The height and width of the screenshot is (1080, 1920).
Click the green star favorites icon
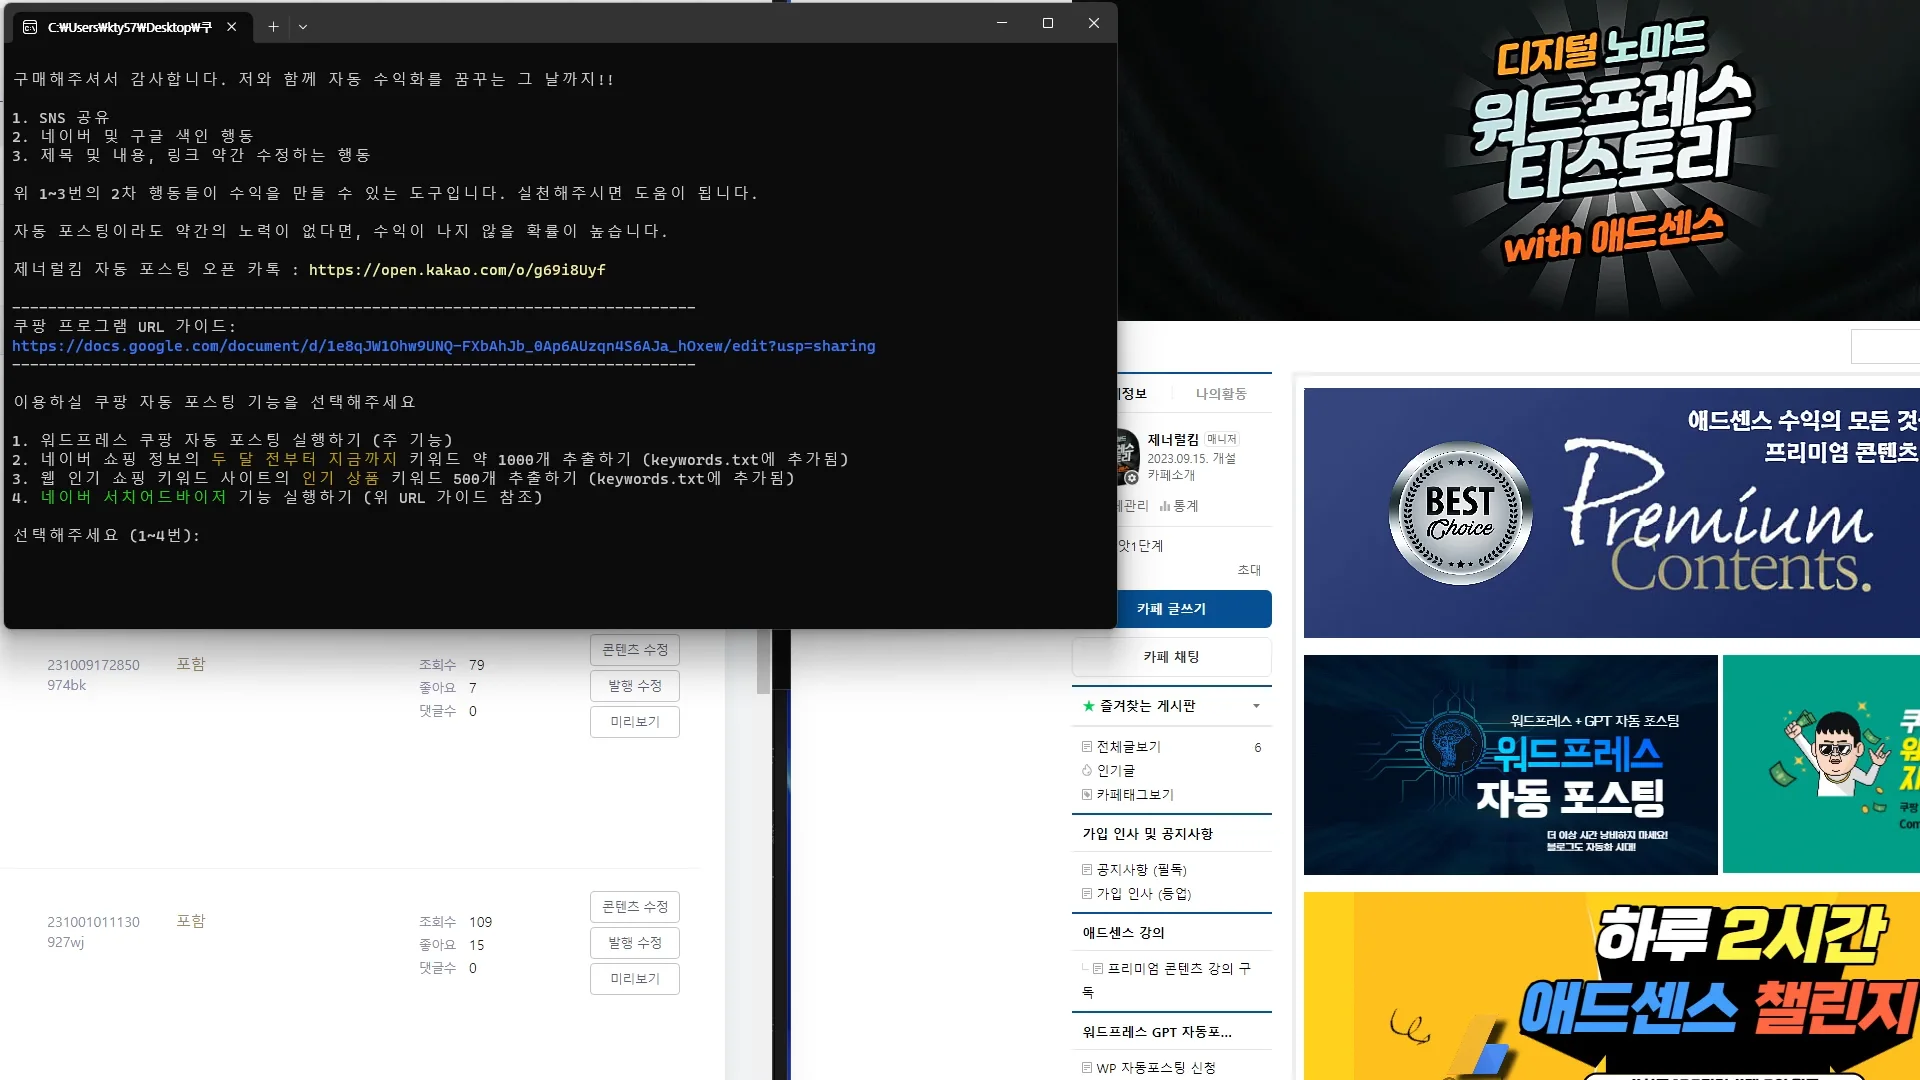pyautogui.click(x=1089, y=706)
